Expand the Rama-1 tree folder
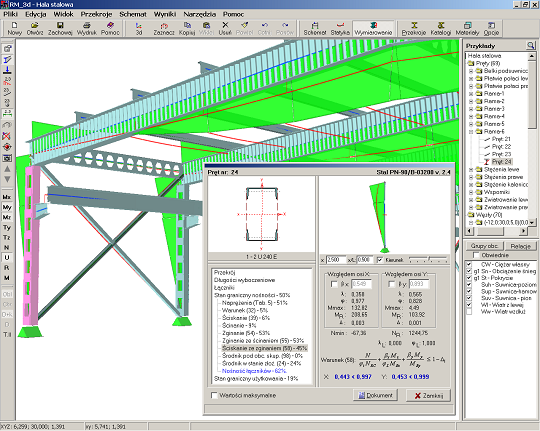 tap(471, 93)
